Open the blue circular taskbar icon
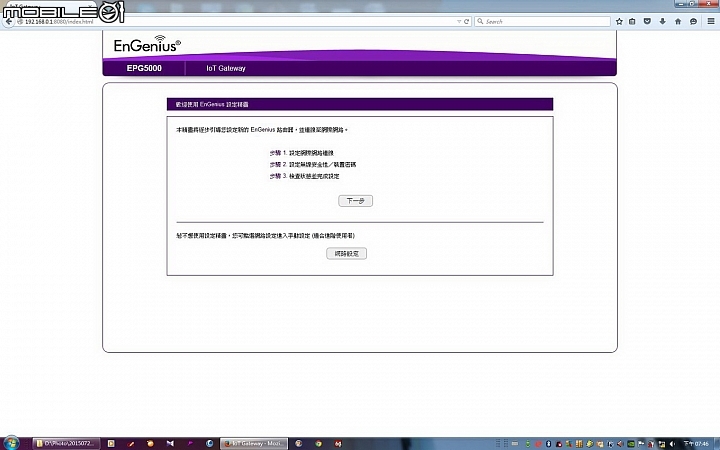Screen dimensions: 720x450 tap(210, 443)
